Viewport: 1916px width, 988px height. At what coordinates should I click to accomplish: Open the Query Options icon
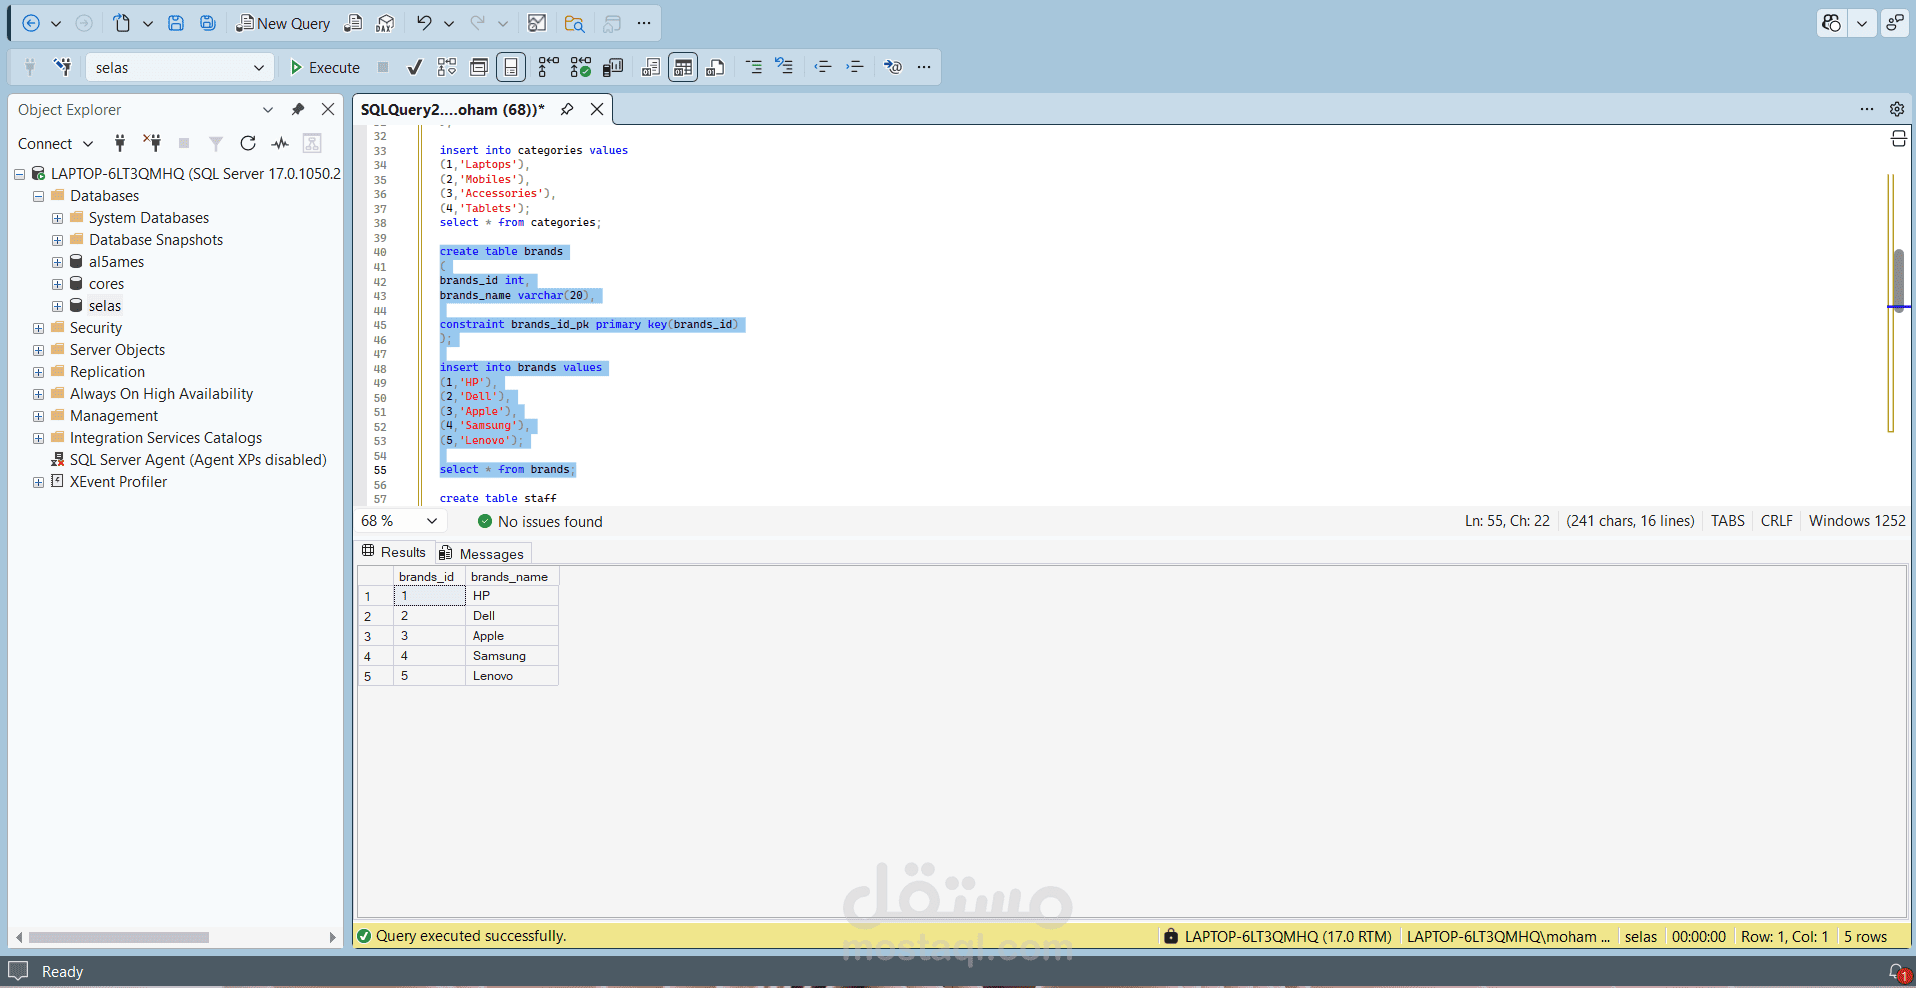(x=479, y=67)
